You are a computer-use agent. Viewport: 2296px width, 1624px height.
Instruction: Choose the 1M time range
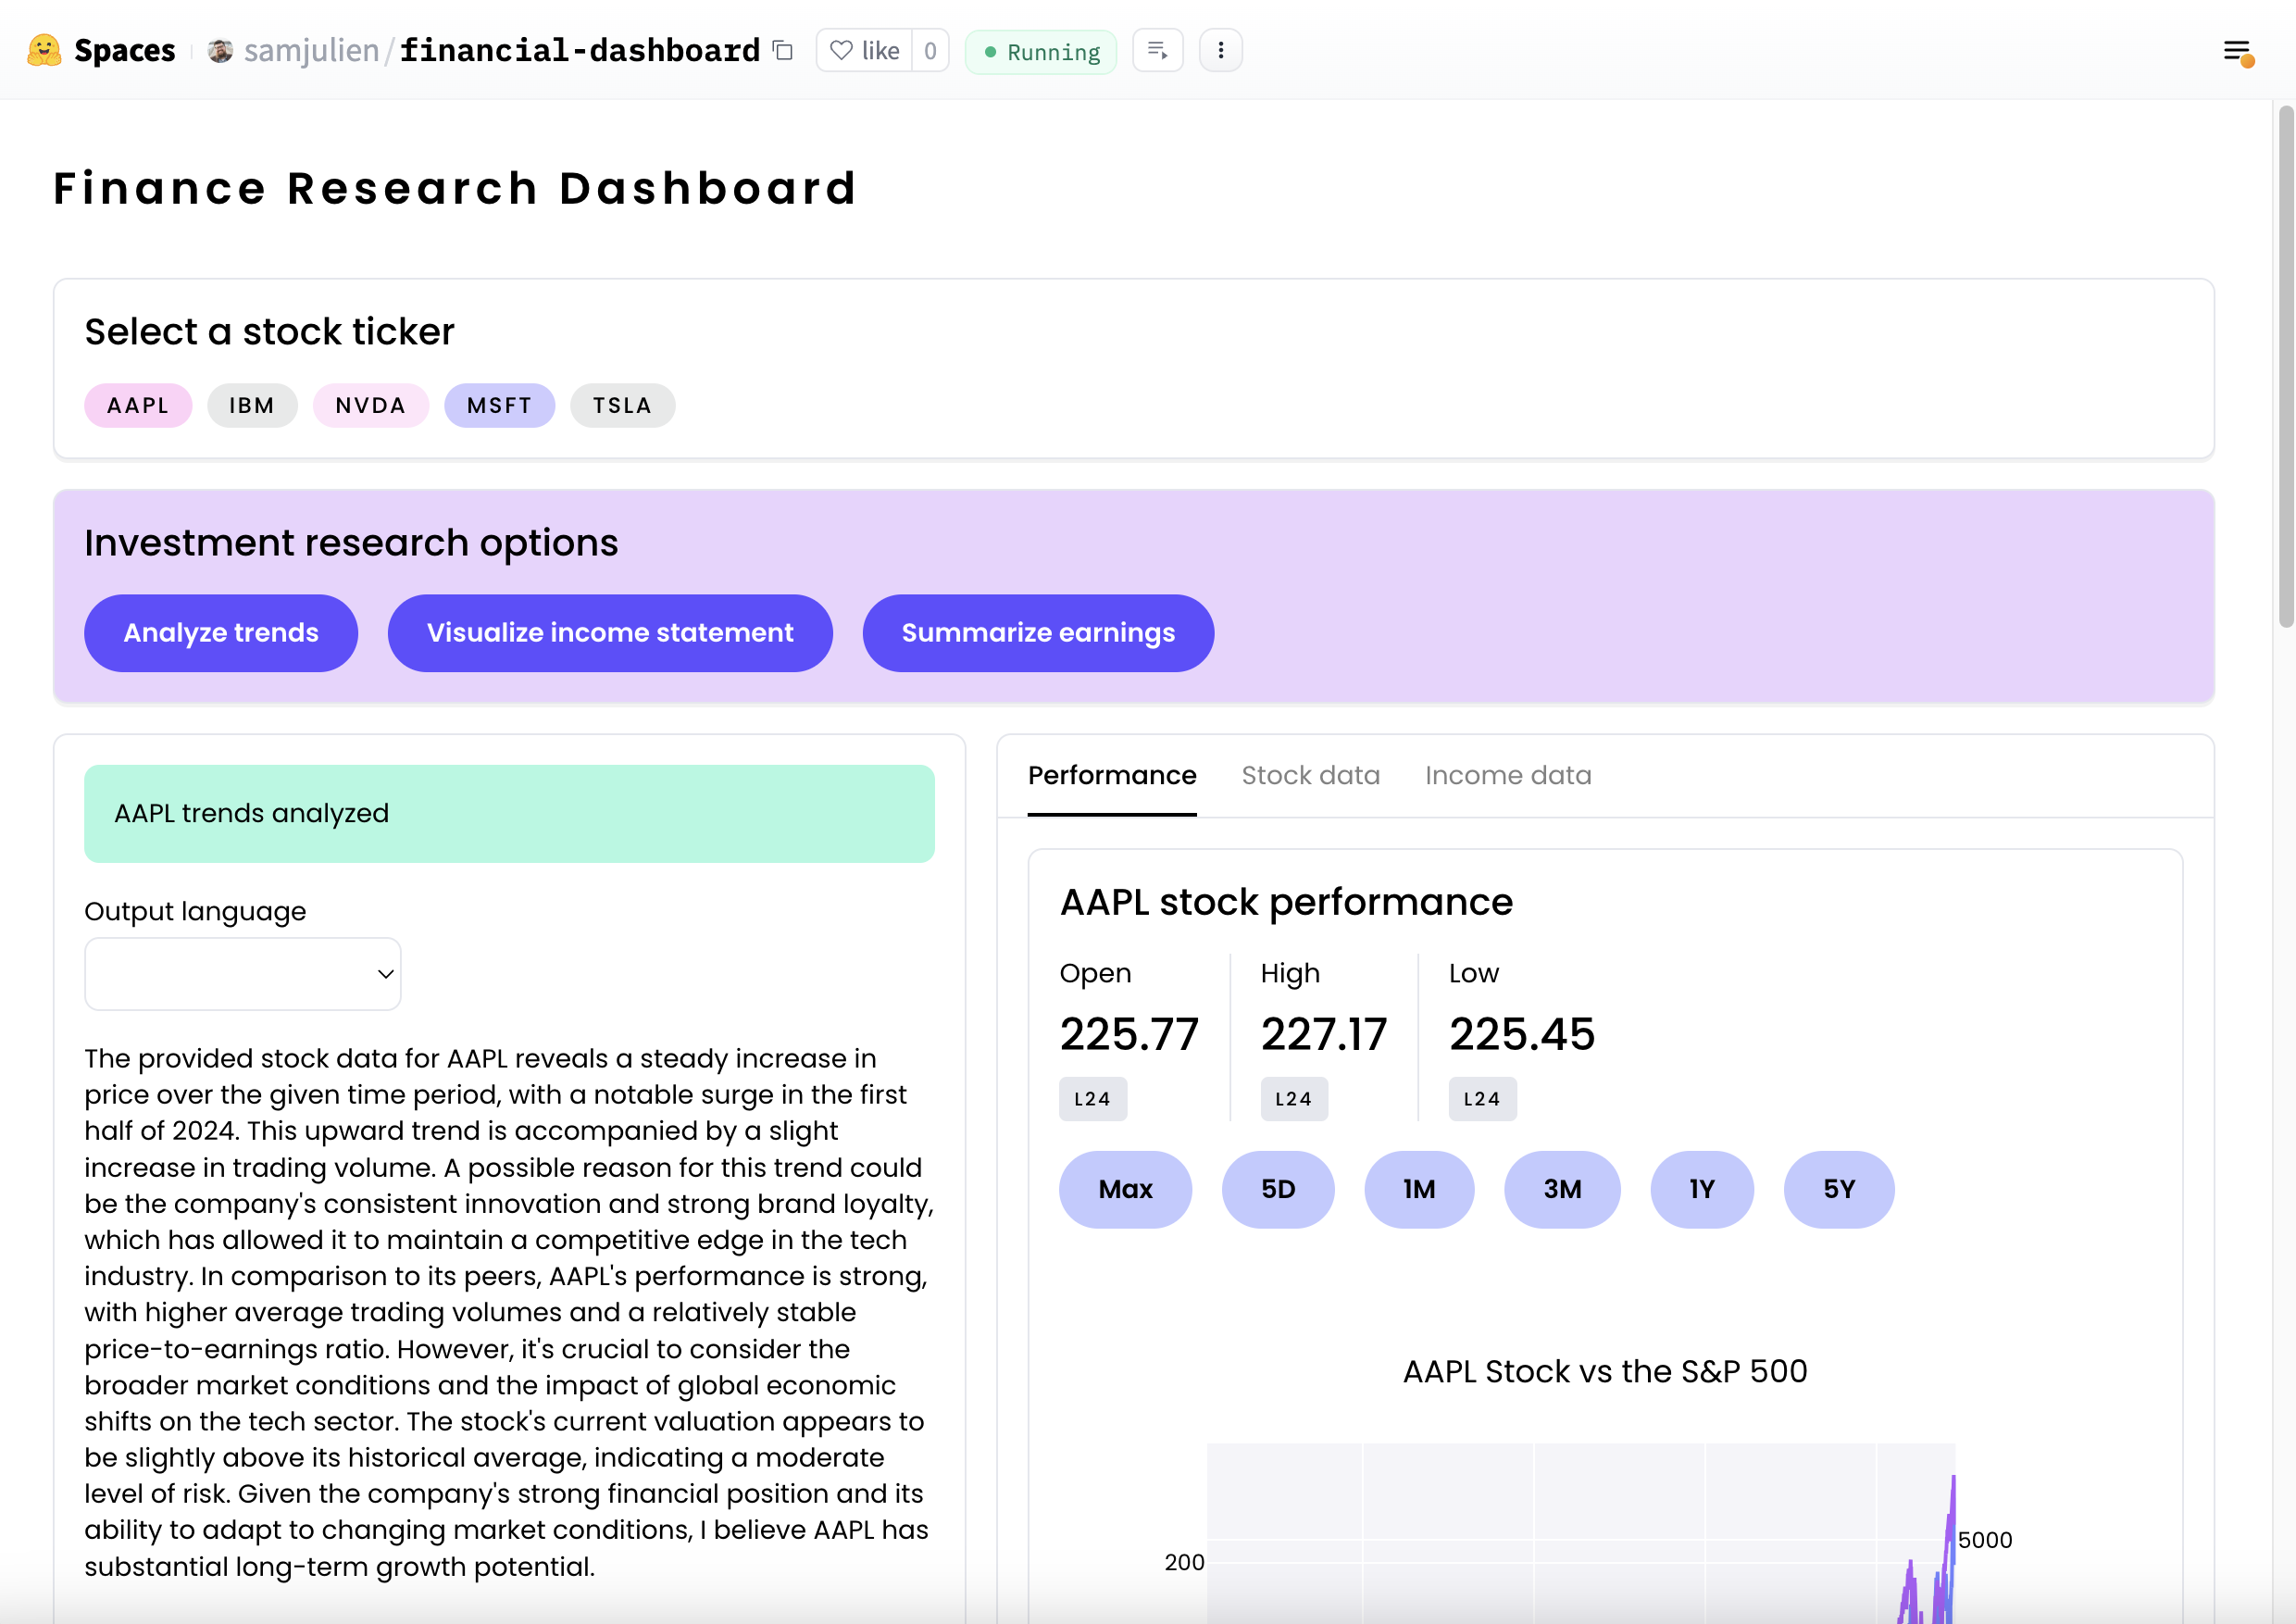click(x=1418, y=1189)
